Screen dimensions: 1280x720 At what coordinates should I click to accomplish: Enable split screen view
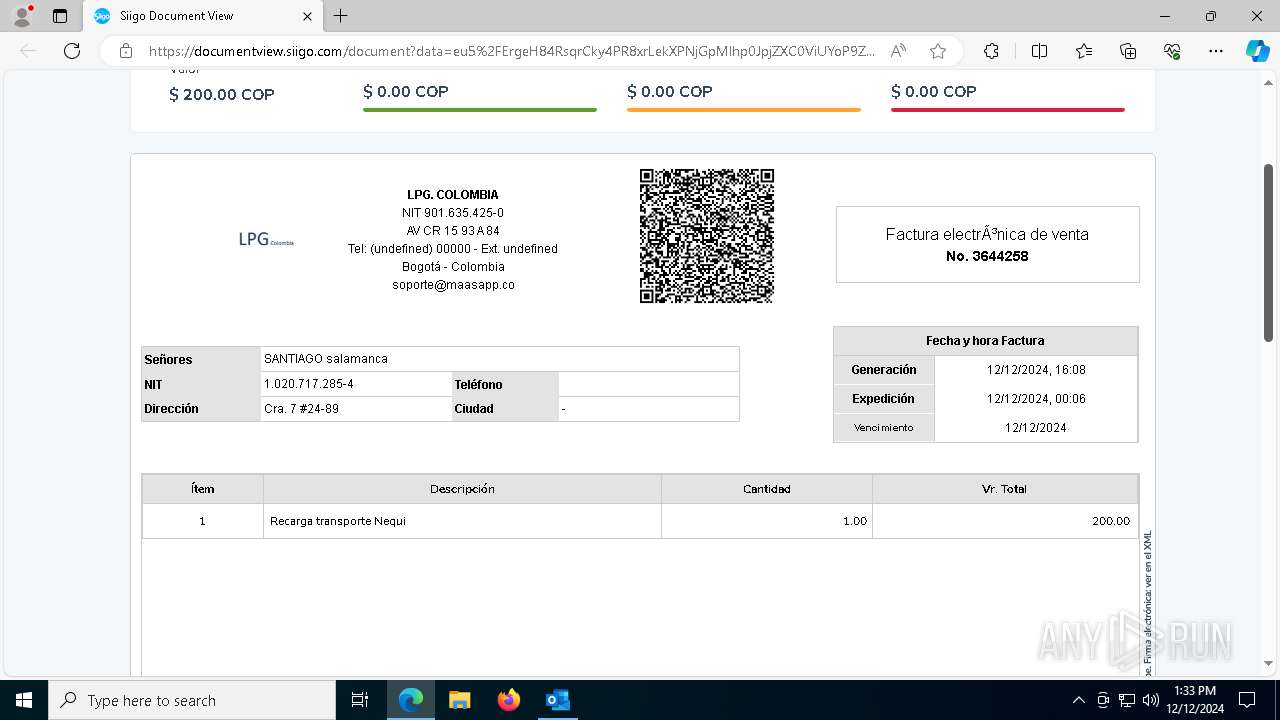pyautogui.click(x=1039, y=51)
